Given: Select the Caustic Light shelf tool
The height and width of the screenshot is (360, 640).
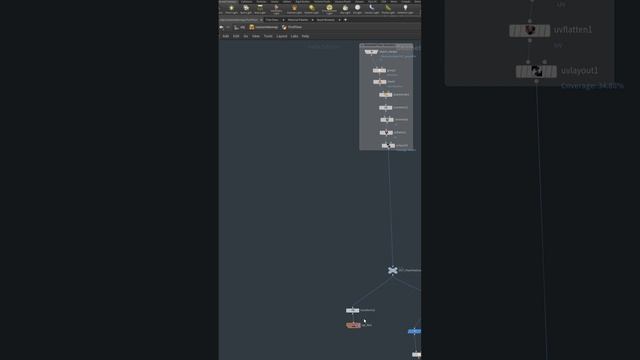Looking at the screenshot, I should point(372,9).
